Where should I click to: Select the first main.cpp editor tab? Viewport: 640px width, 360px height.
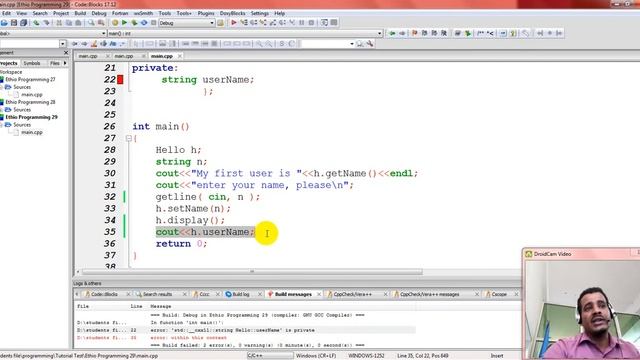[x=88, y=56]
